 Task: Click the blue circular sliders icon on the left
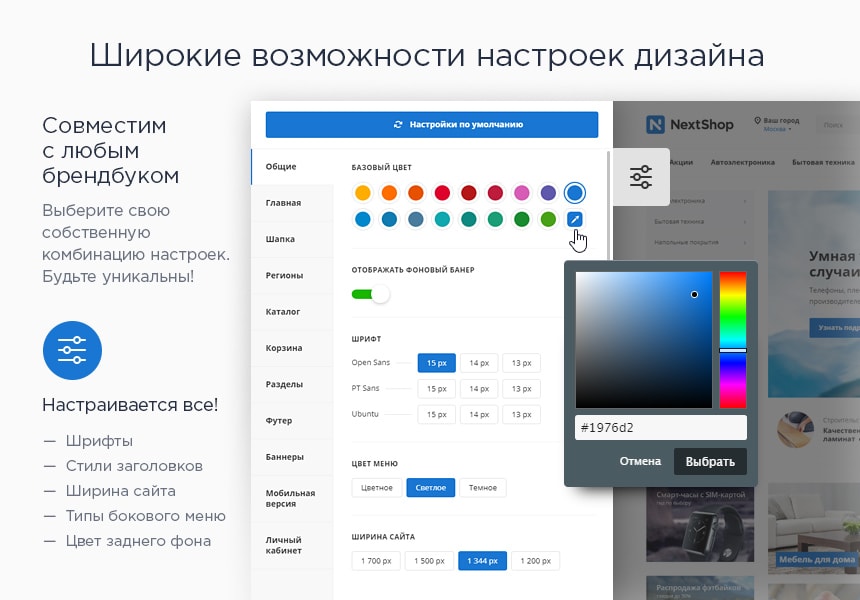[71, 350]
